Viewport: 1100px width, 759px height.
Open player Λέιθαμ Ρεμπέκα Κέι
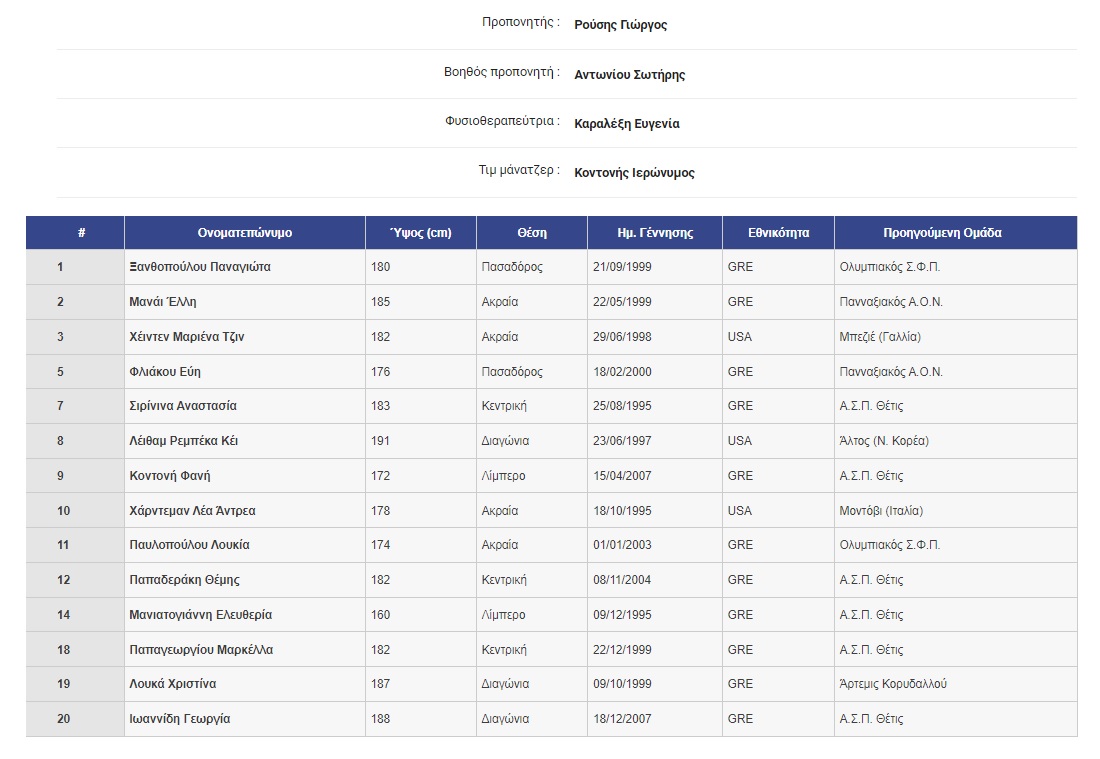184,441
